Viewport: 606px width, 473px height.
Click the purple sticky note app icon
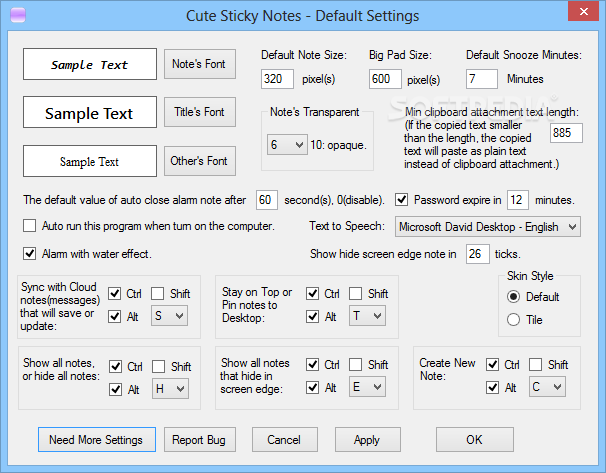tap(18, 15)
